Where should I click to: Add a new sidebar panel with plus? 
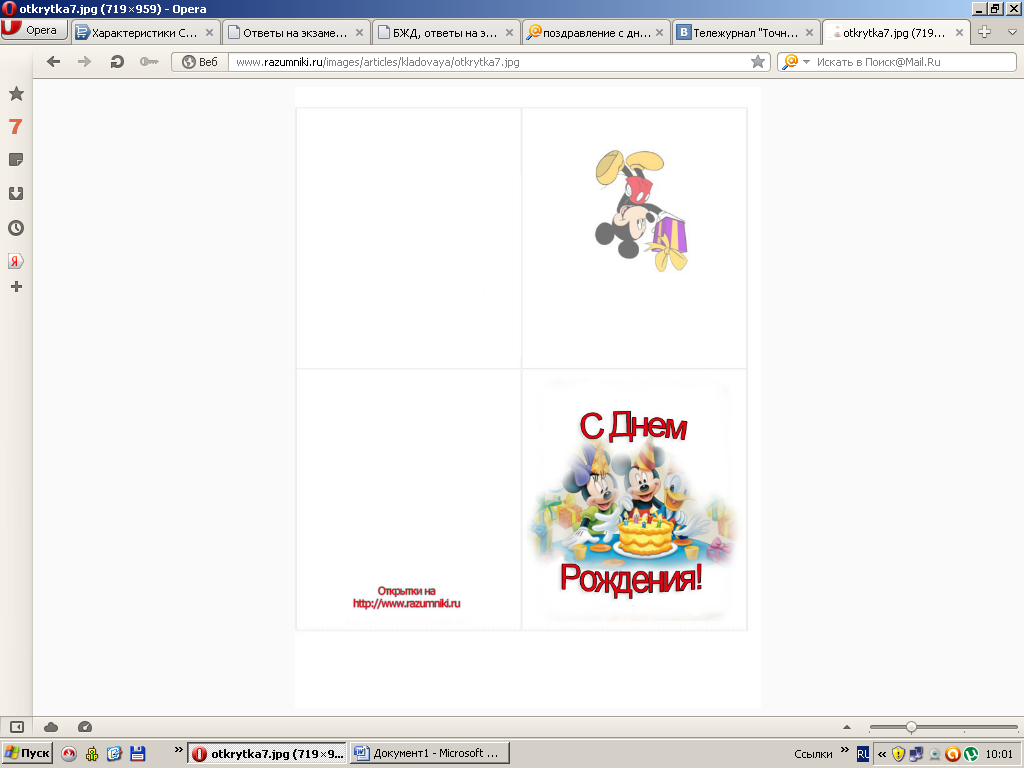pyautogui.click(x=16, y=287)
